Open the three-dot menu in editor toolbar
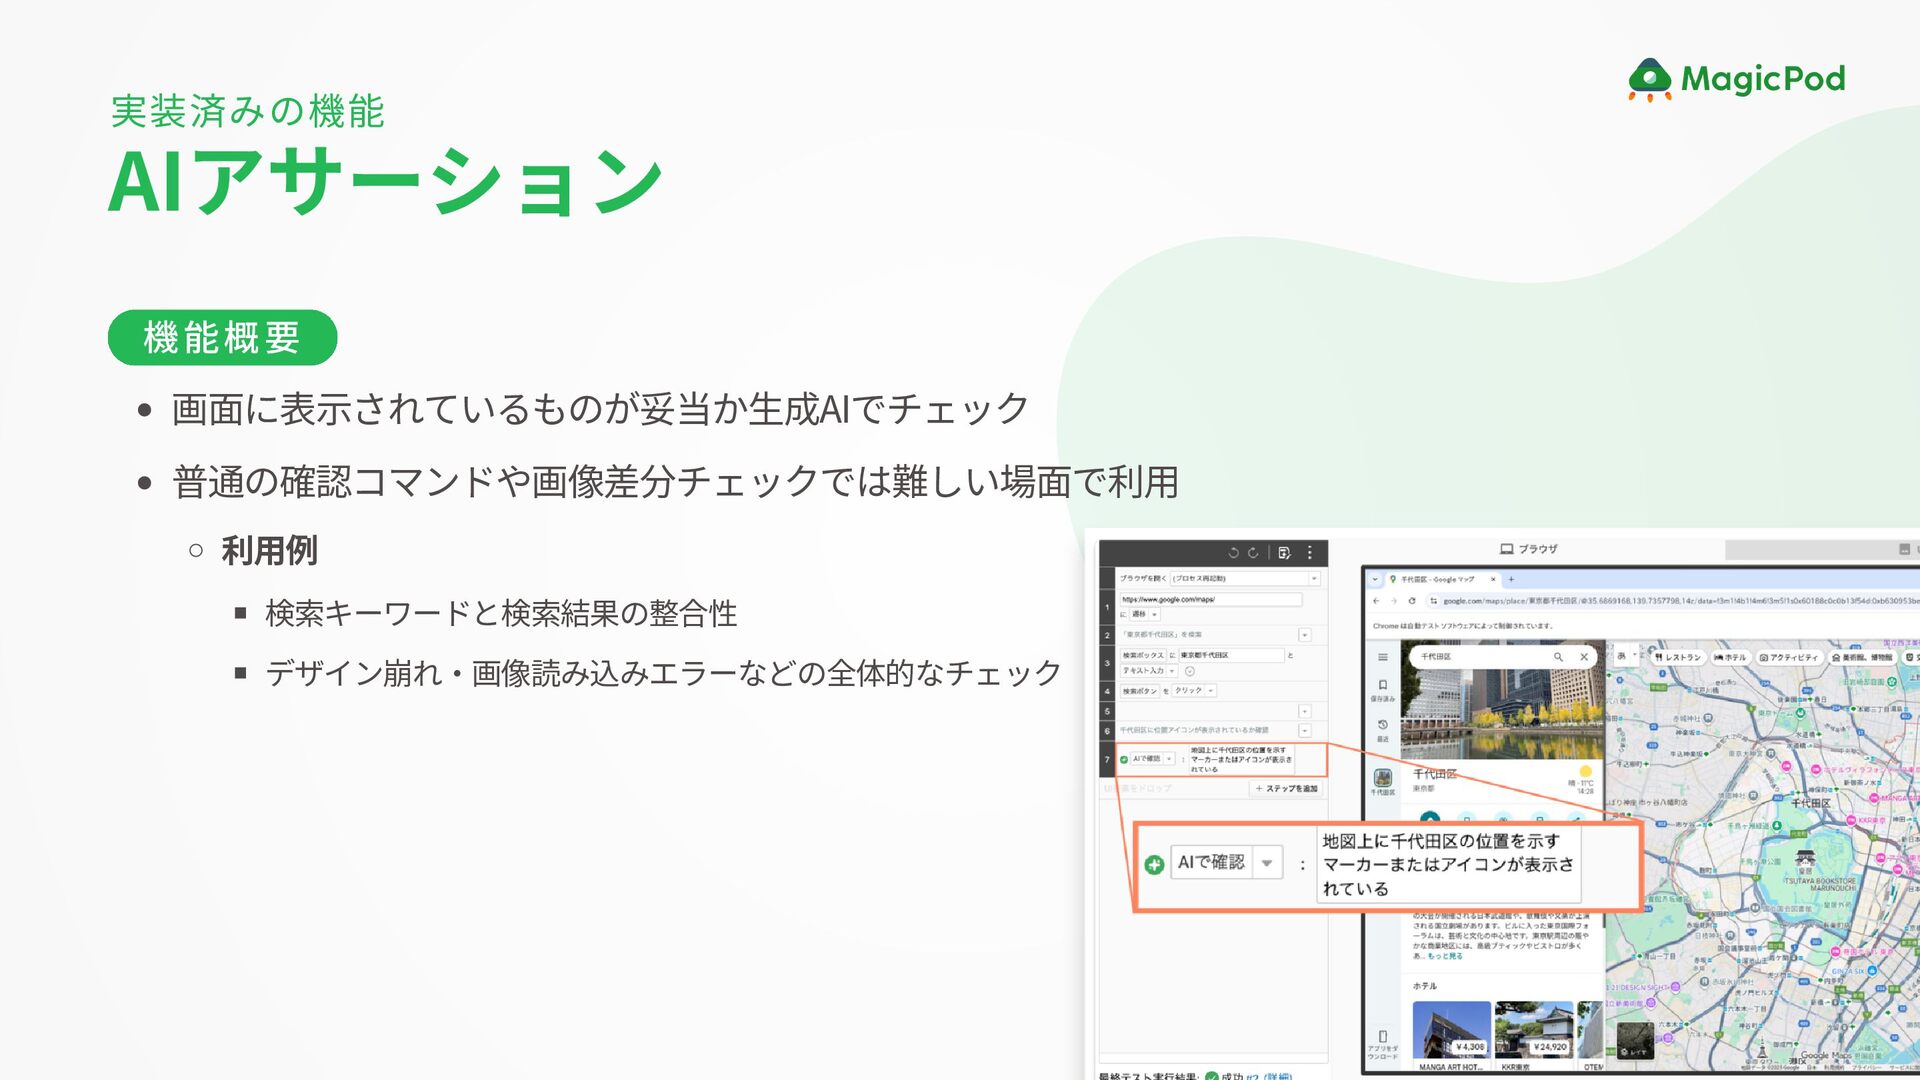This screenshot has width=1920, height=1080. [1310, 552]
